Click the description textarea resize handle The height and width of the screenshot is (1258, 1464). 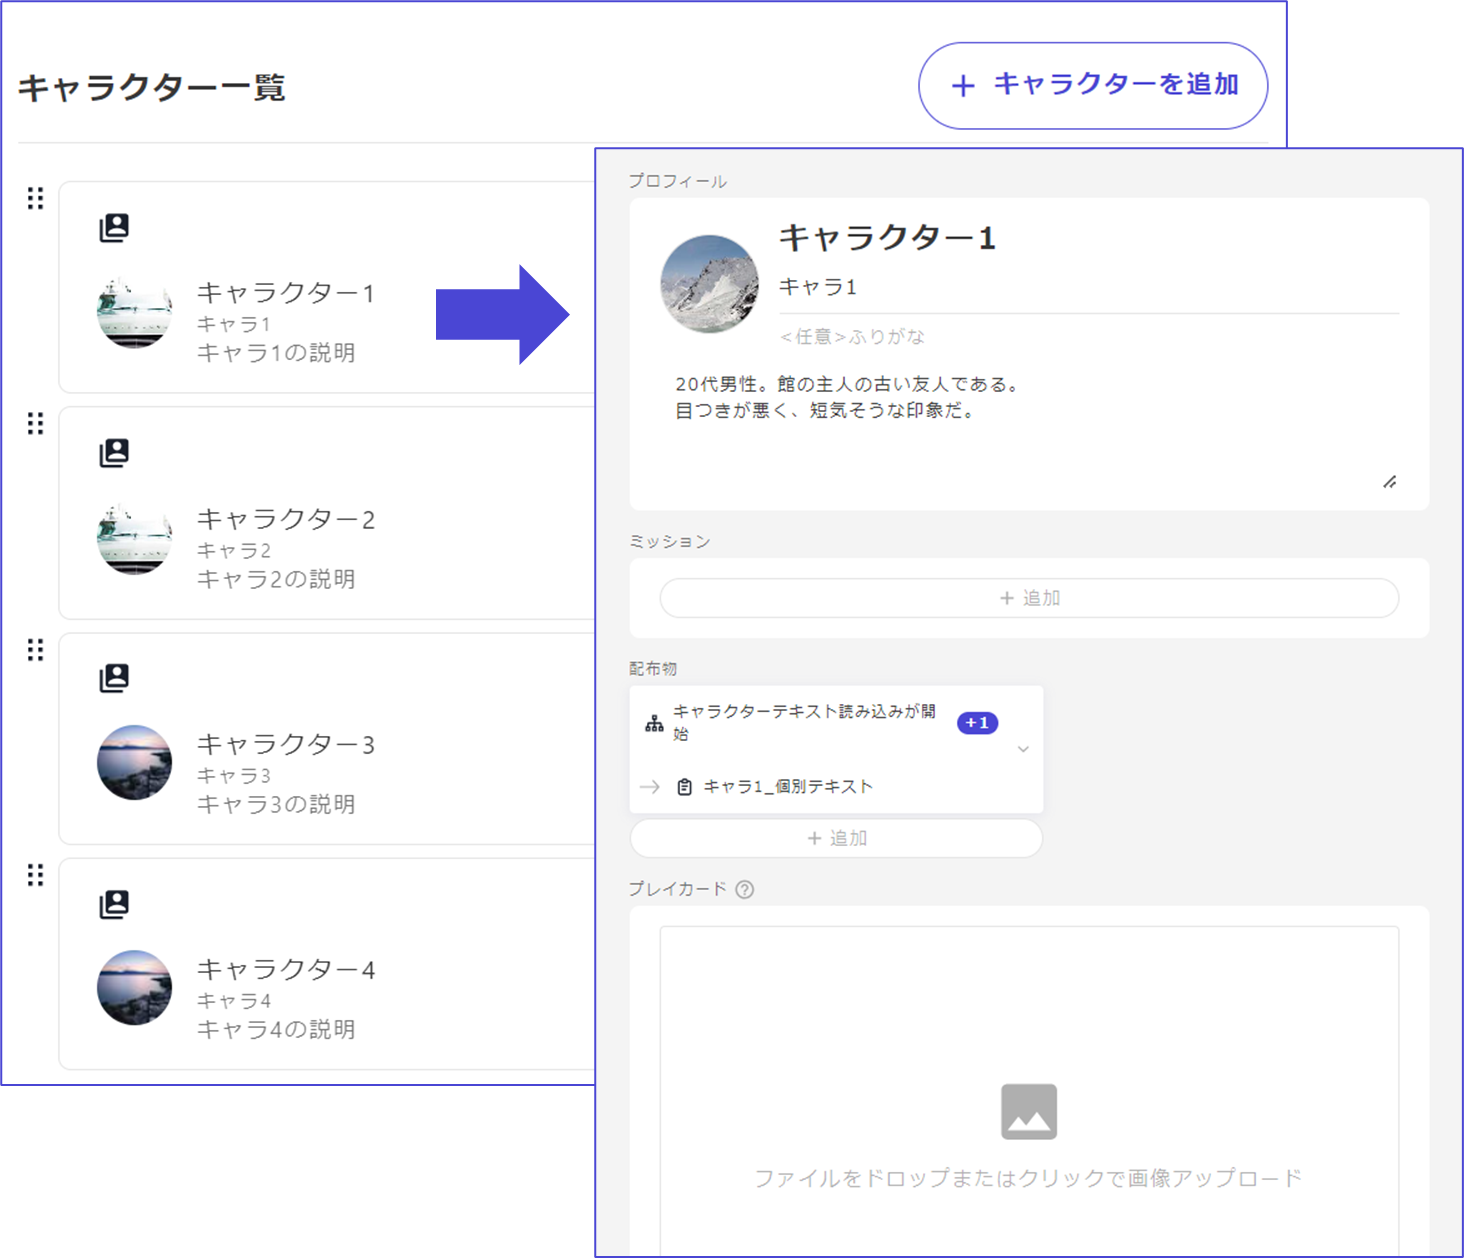click(1389, 482)
